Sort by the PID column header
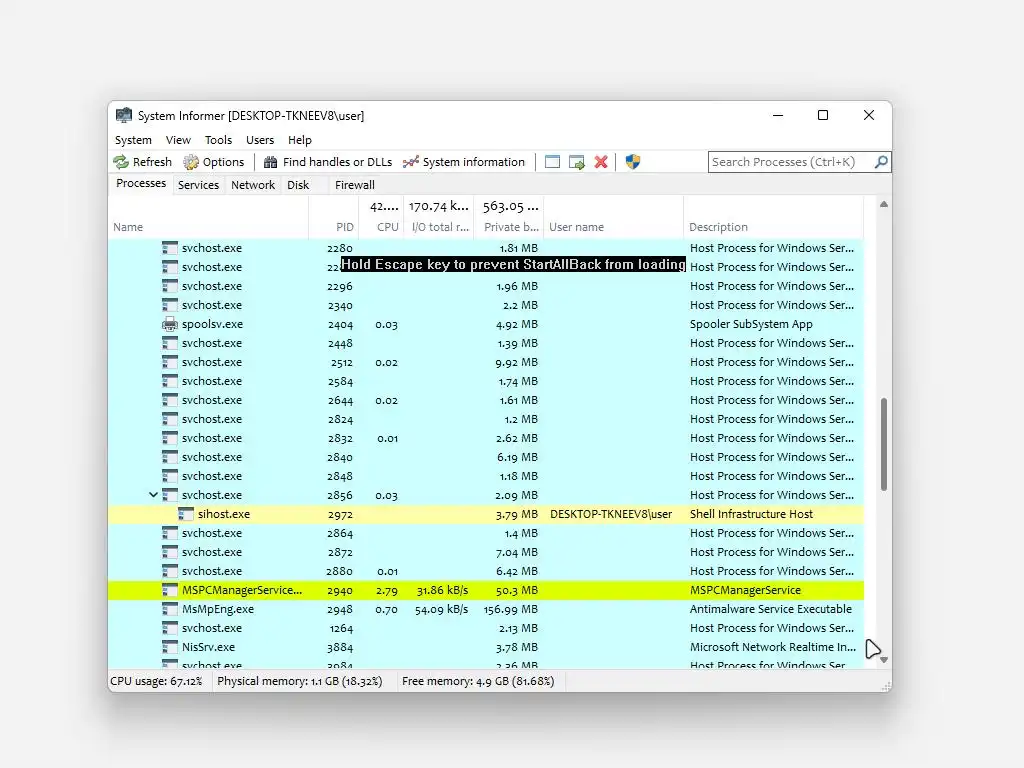1024x768 pixels. pyautogui.click(x=333, y=227)
